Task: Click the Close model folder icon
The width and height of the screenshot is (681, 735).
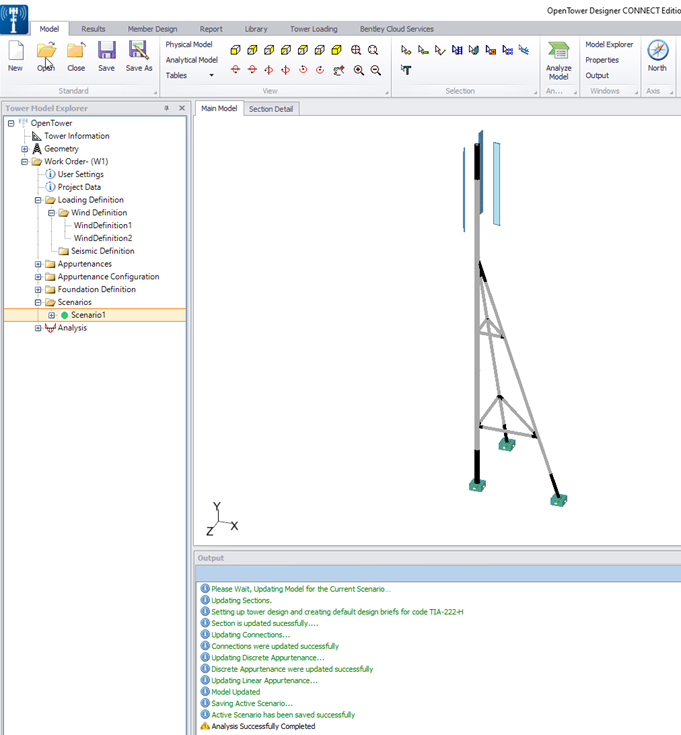Action: pos(76,50)
